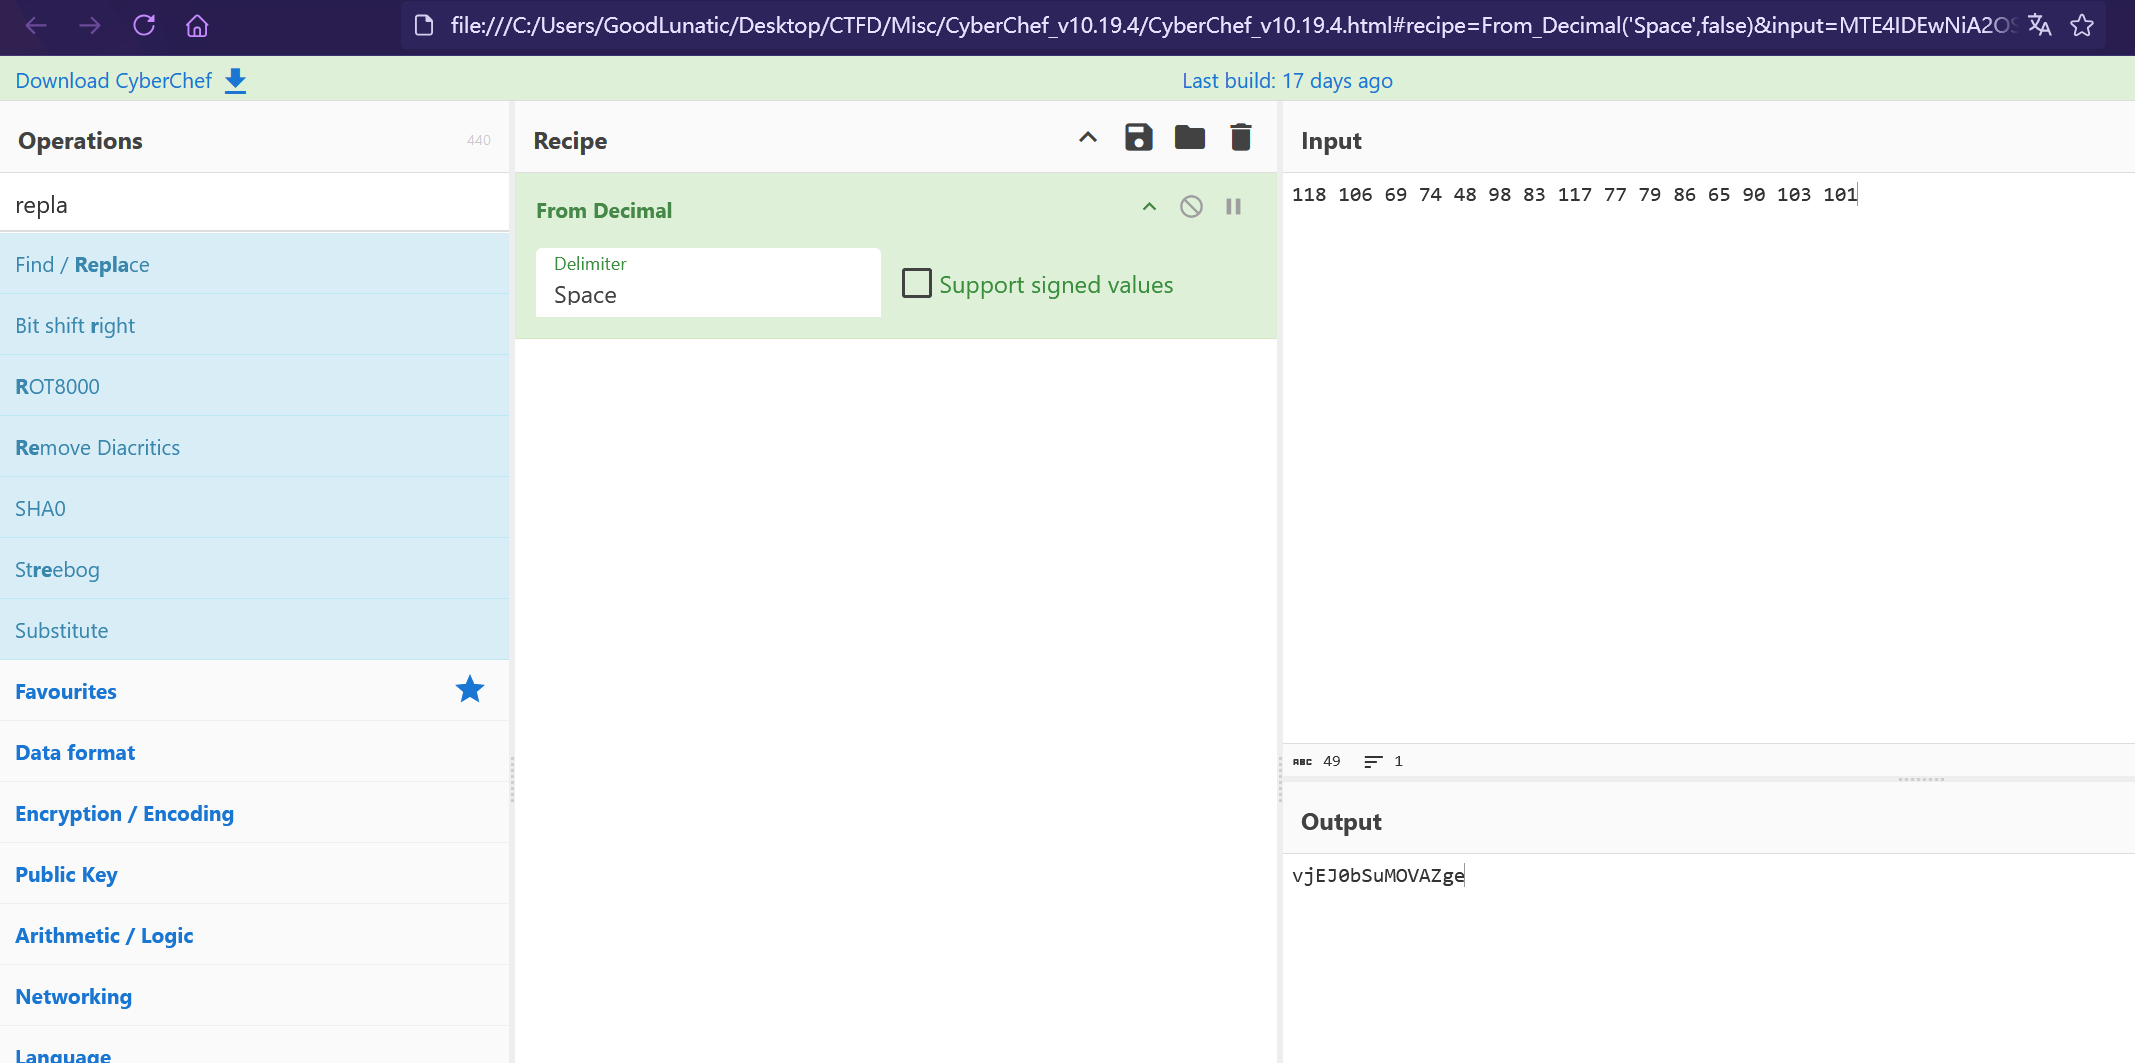Select the Bit shift right operation

click(x=254, y=325)
